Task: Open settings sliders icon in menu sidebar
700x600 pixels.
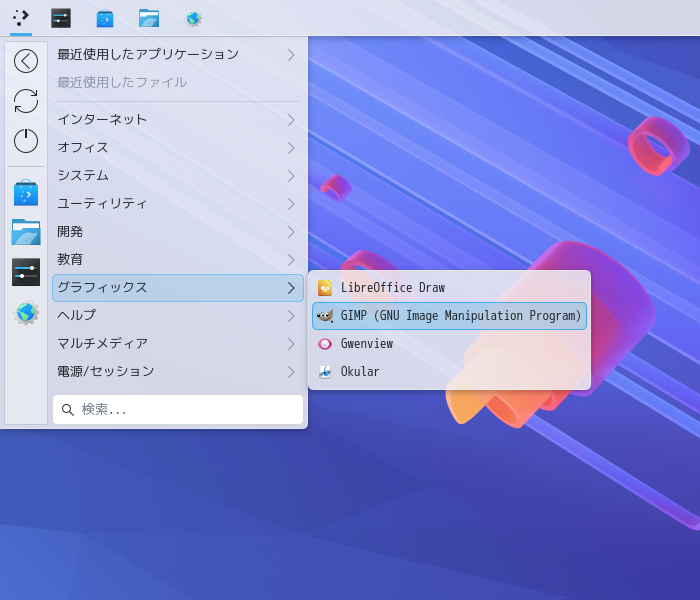Action: point(26,272)
